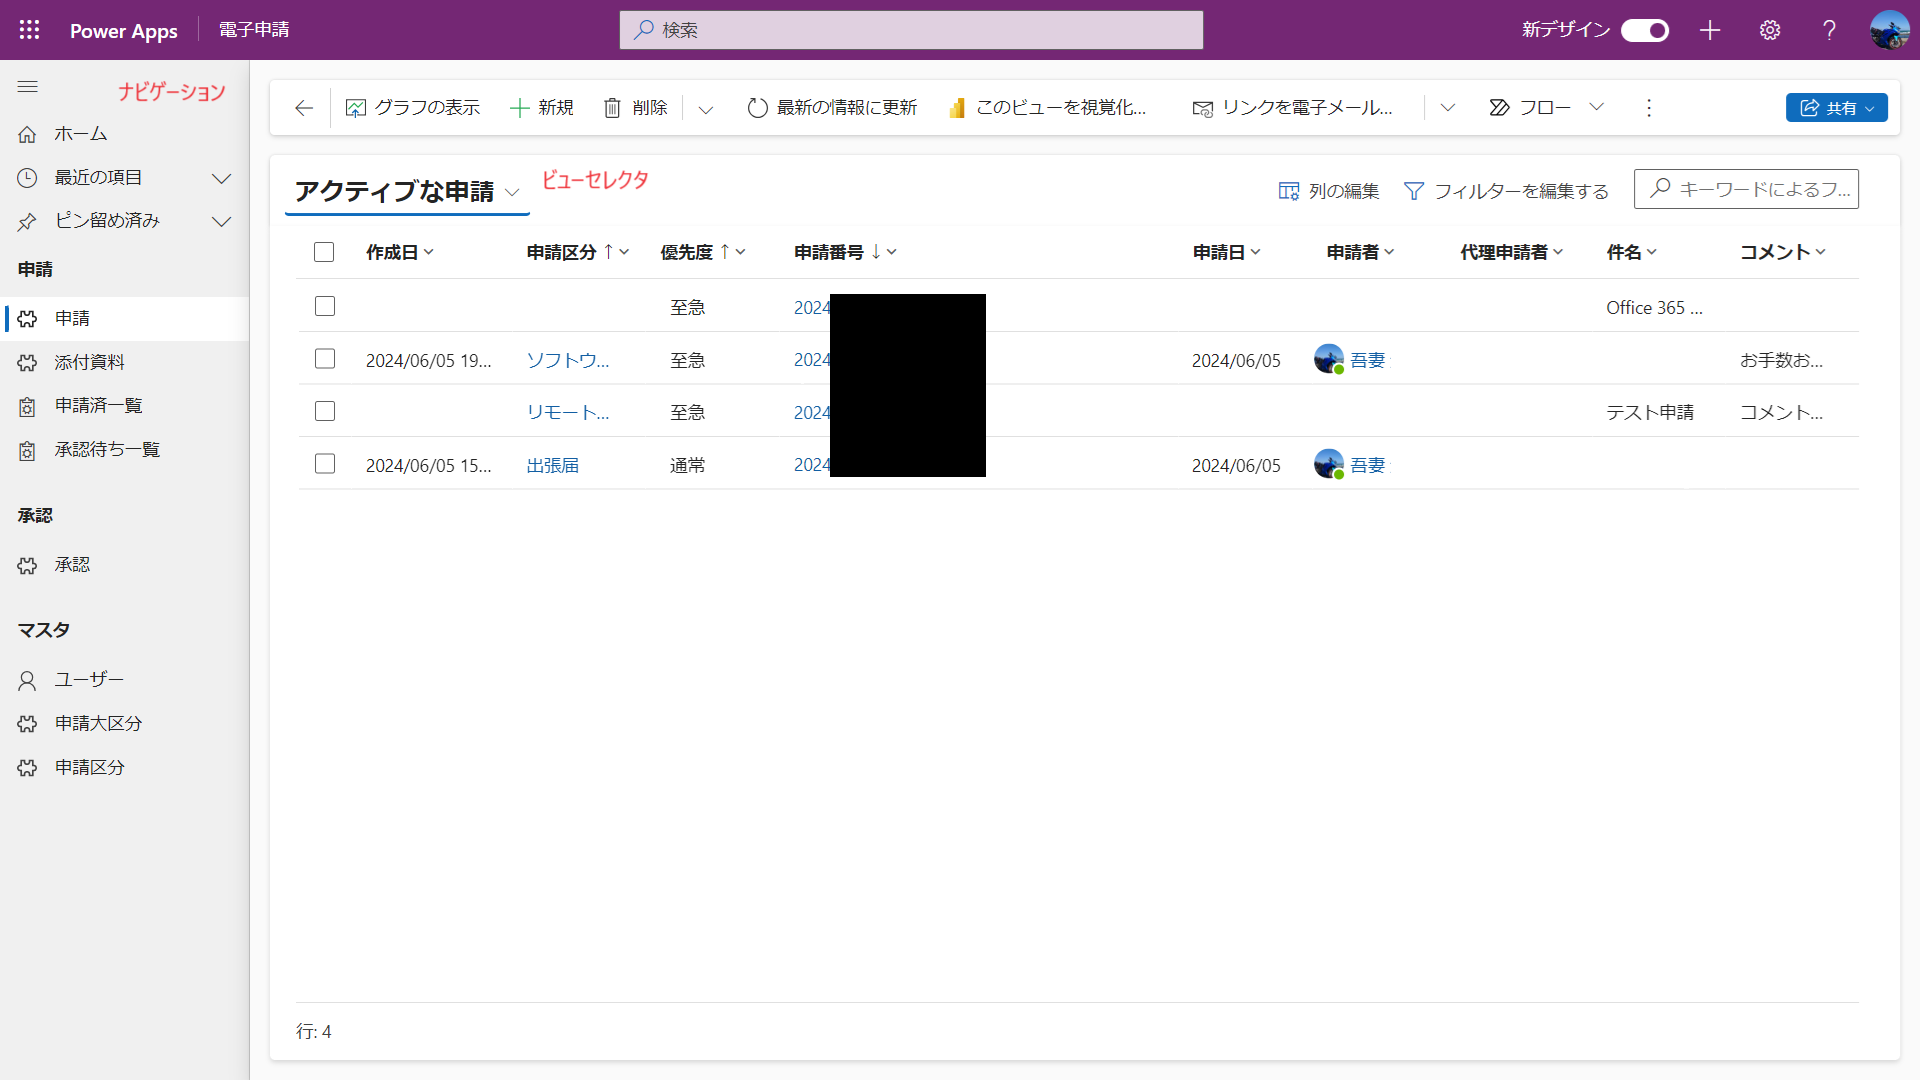Click the 電子申請 app name
This screenshot has width=1920, height=1080.
[254, 30]
